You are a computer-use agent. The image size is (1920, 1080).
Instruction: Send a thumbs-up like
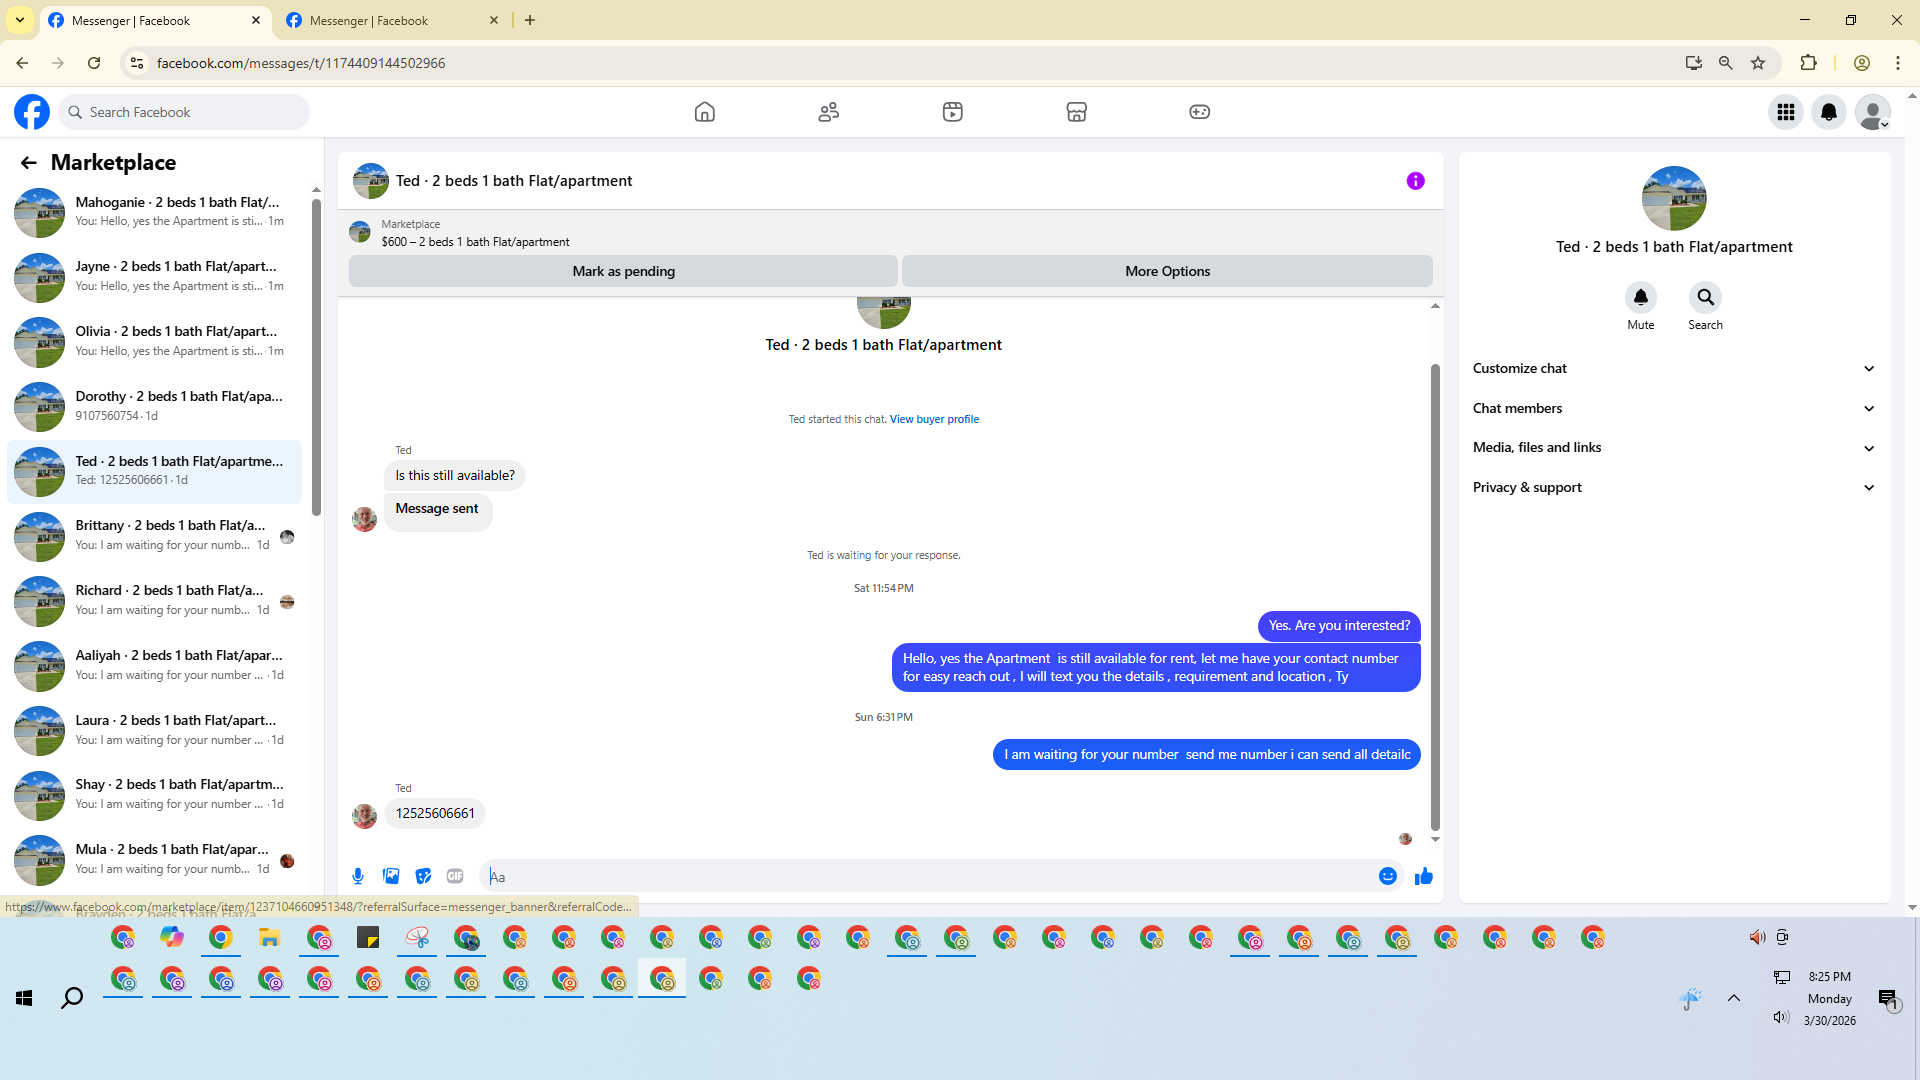click(1424, 877)
